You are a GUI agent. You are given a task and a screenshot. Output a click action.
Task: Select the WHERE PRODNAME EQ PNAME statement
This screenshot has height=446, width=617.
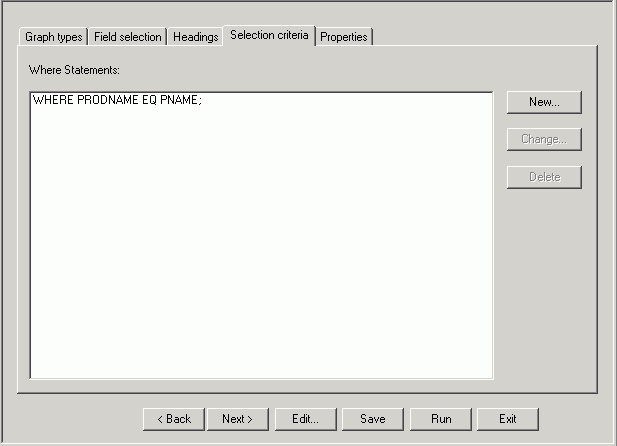coord(117,100)
